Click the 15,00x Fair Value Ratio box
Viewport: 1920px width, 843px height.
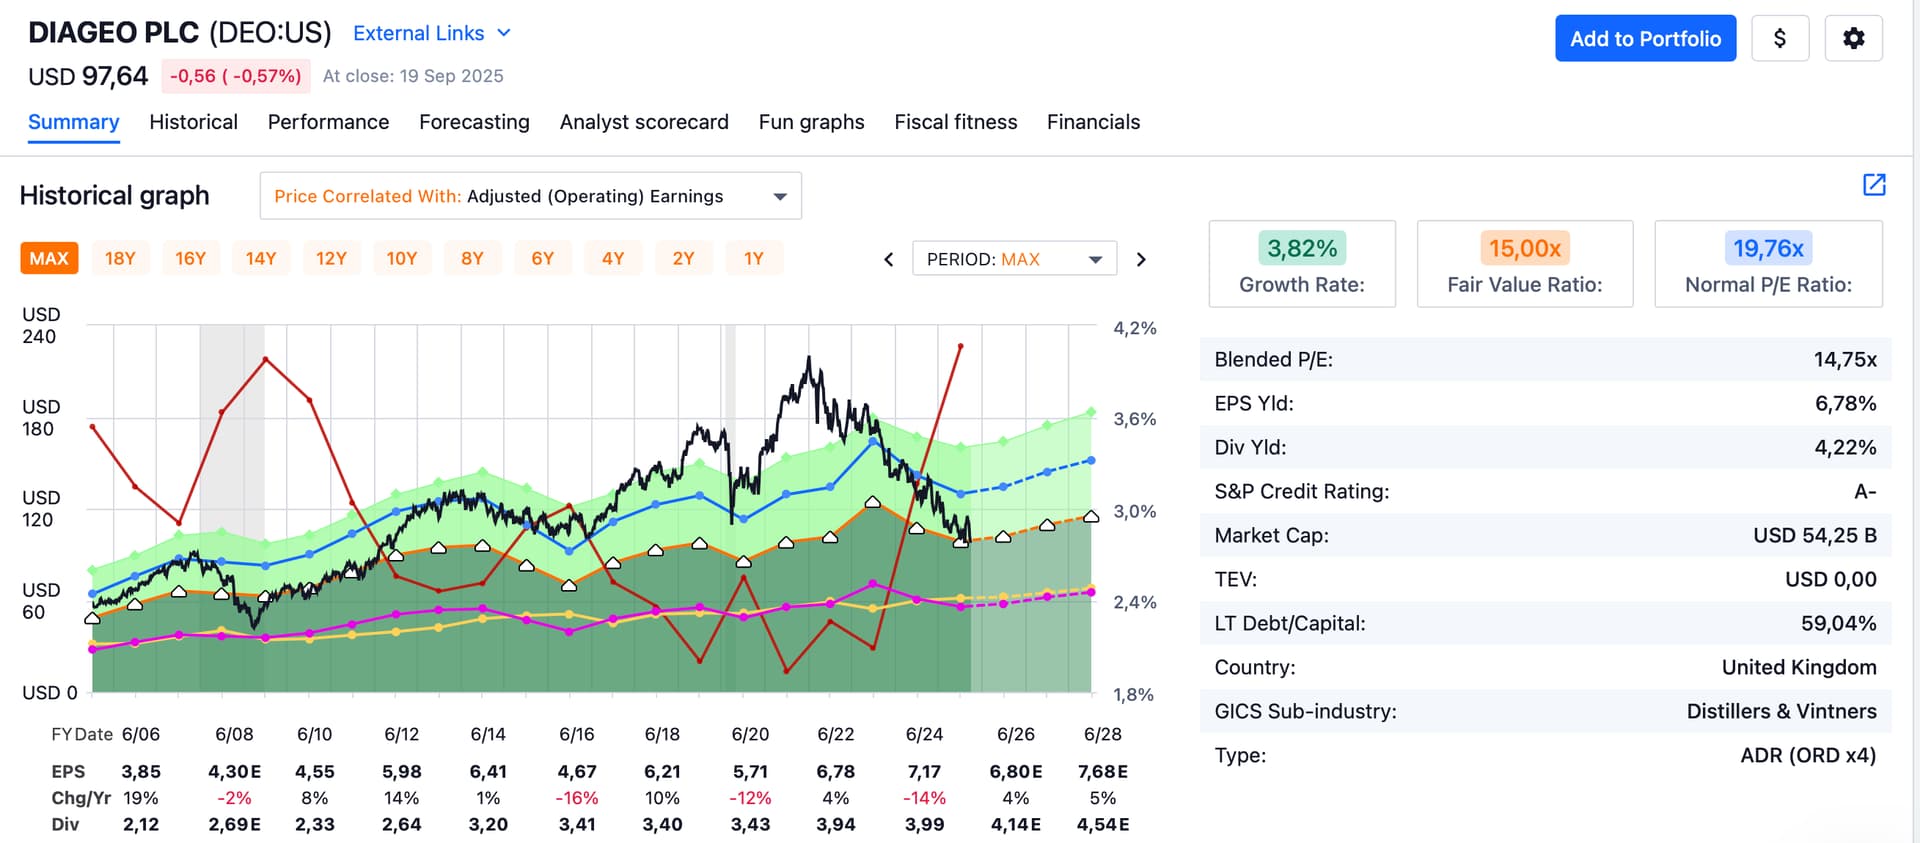[x=1525, y=264]
